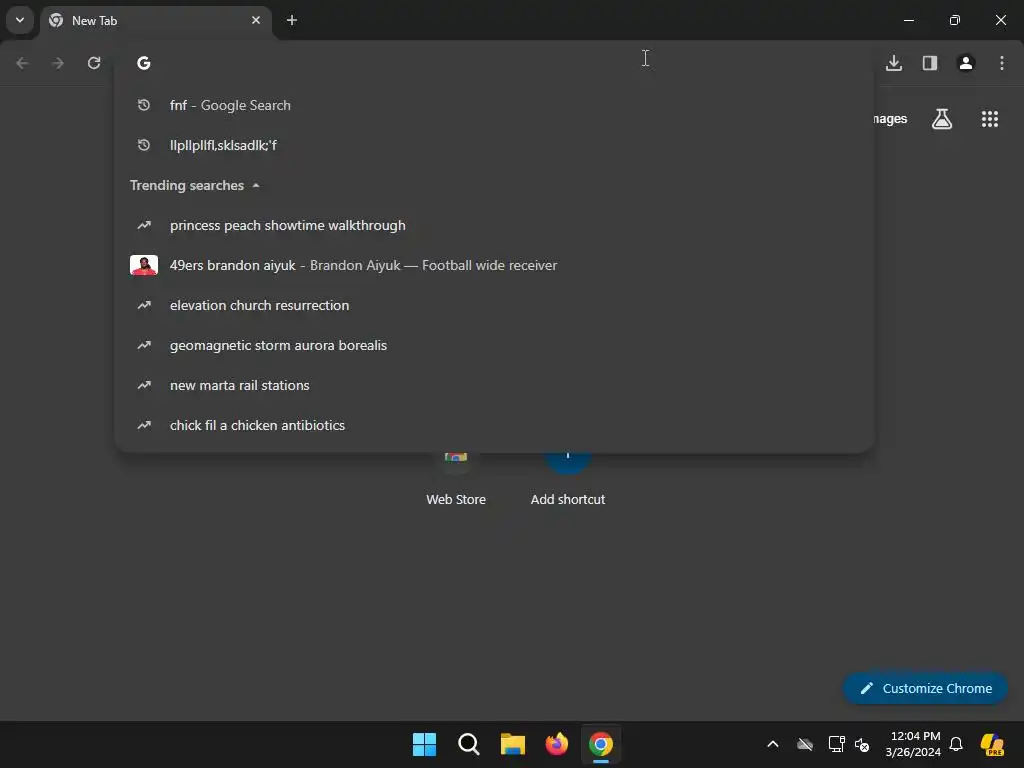
Task: Select '49ers brandon aiyuk' suggestion
Action: pos(494,265)
